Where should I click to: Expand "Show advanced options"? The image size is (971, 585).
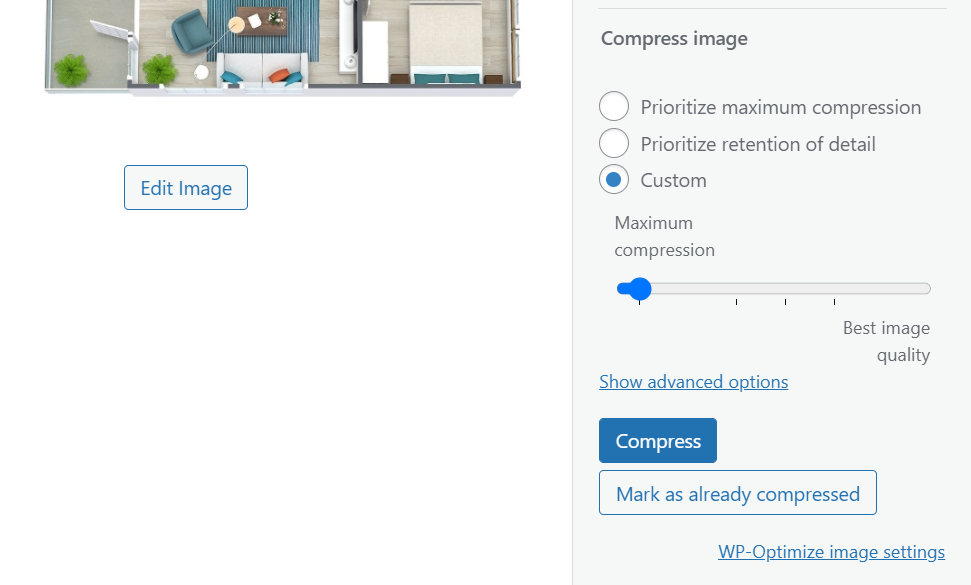point(693,382)
